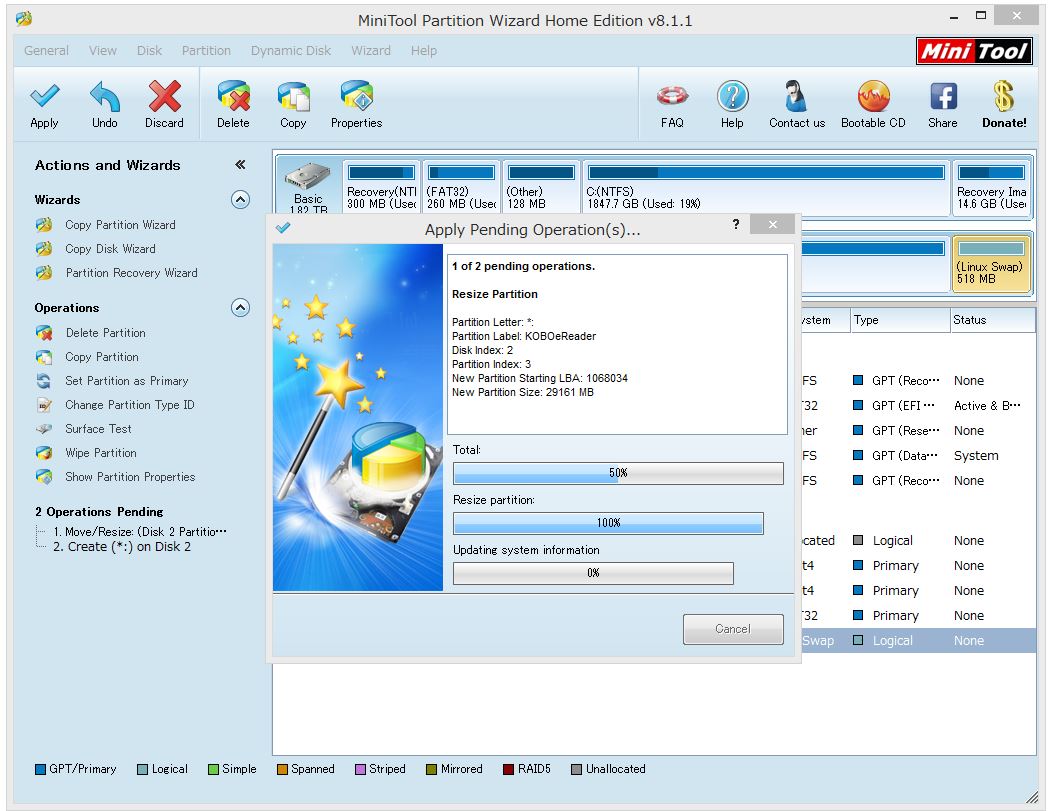
Task: Click the Basic disk drive icon
Action: [308, 176]
